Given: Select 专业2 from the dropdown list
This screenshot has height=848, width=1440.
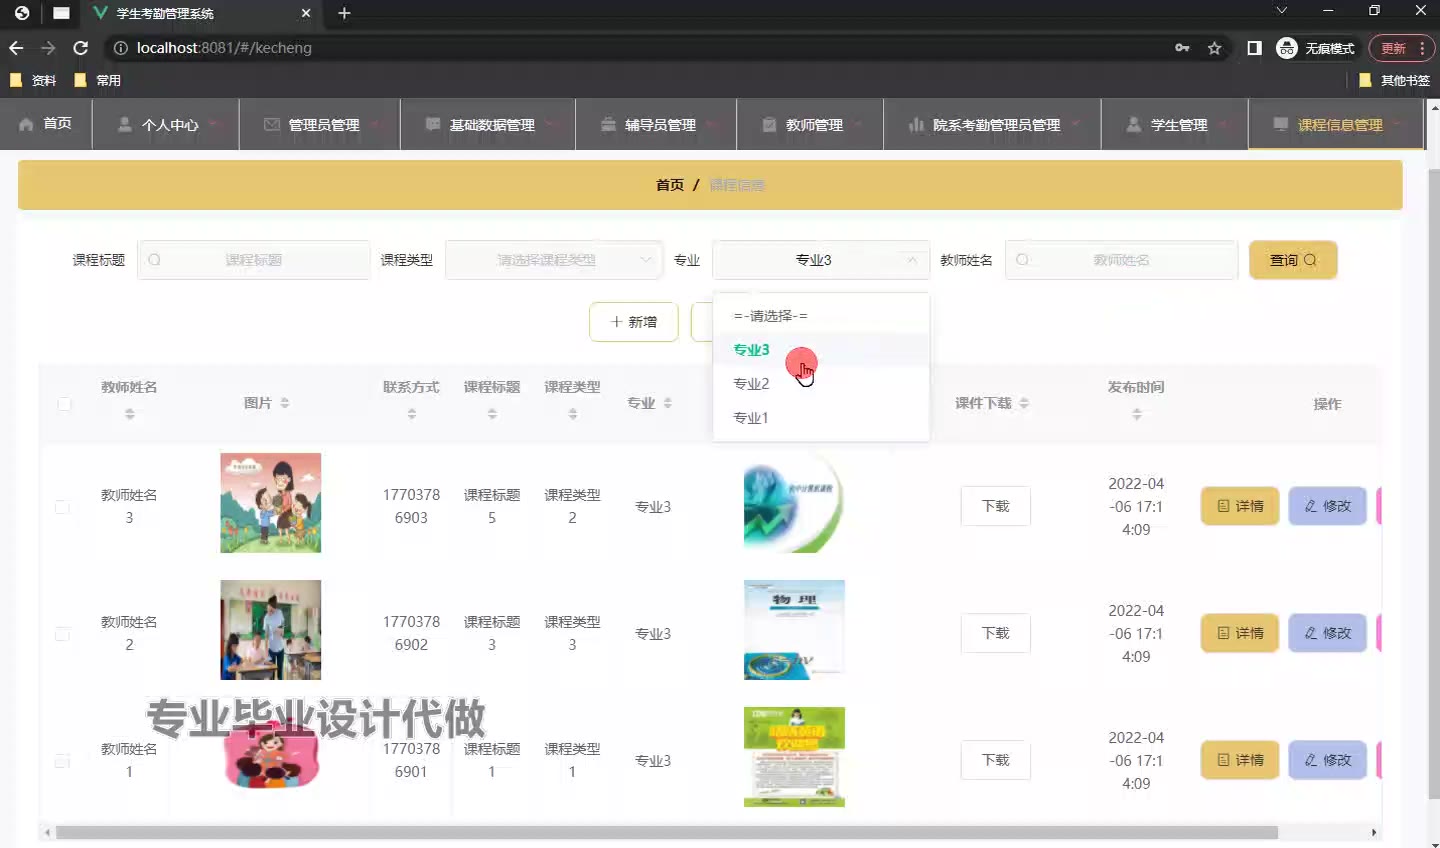Looking at the screenshot, I should (751, 384).
